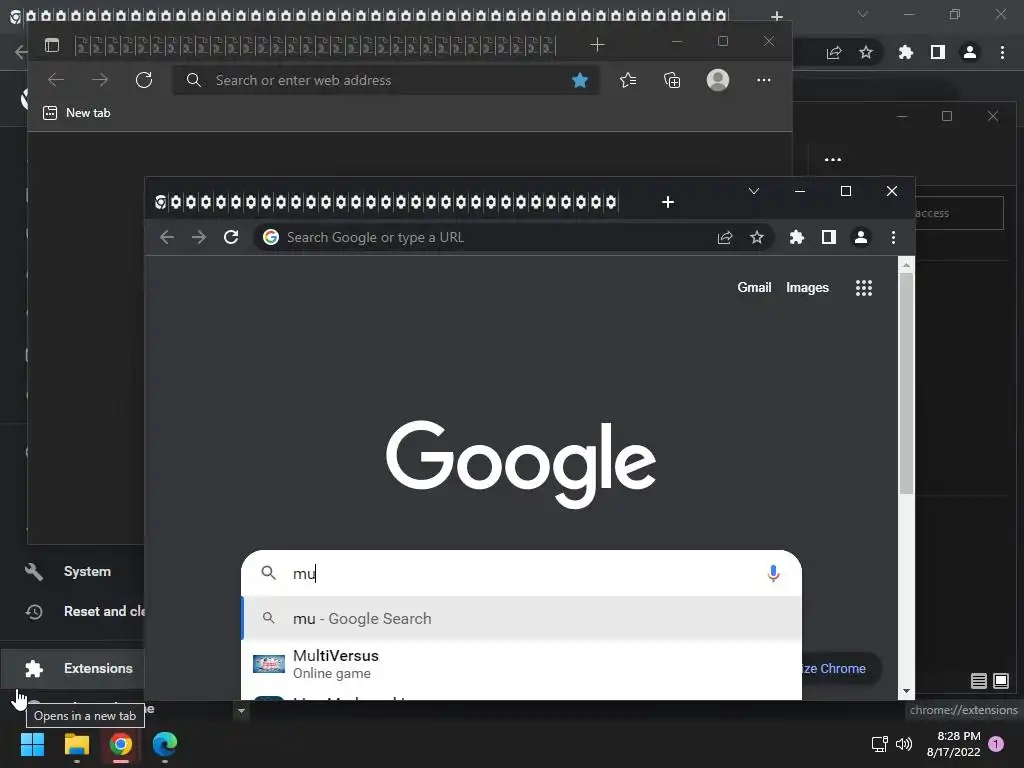This screenshot has height=768, width=1024.
Task: Start voice search with microphone
Action: 773,573
